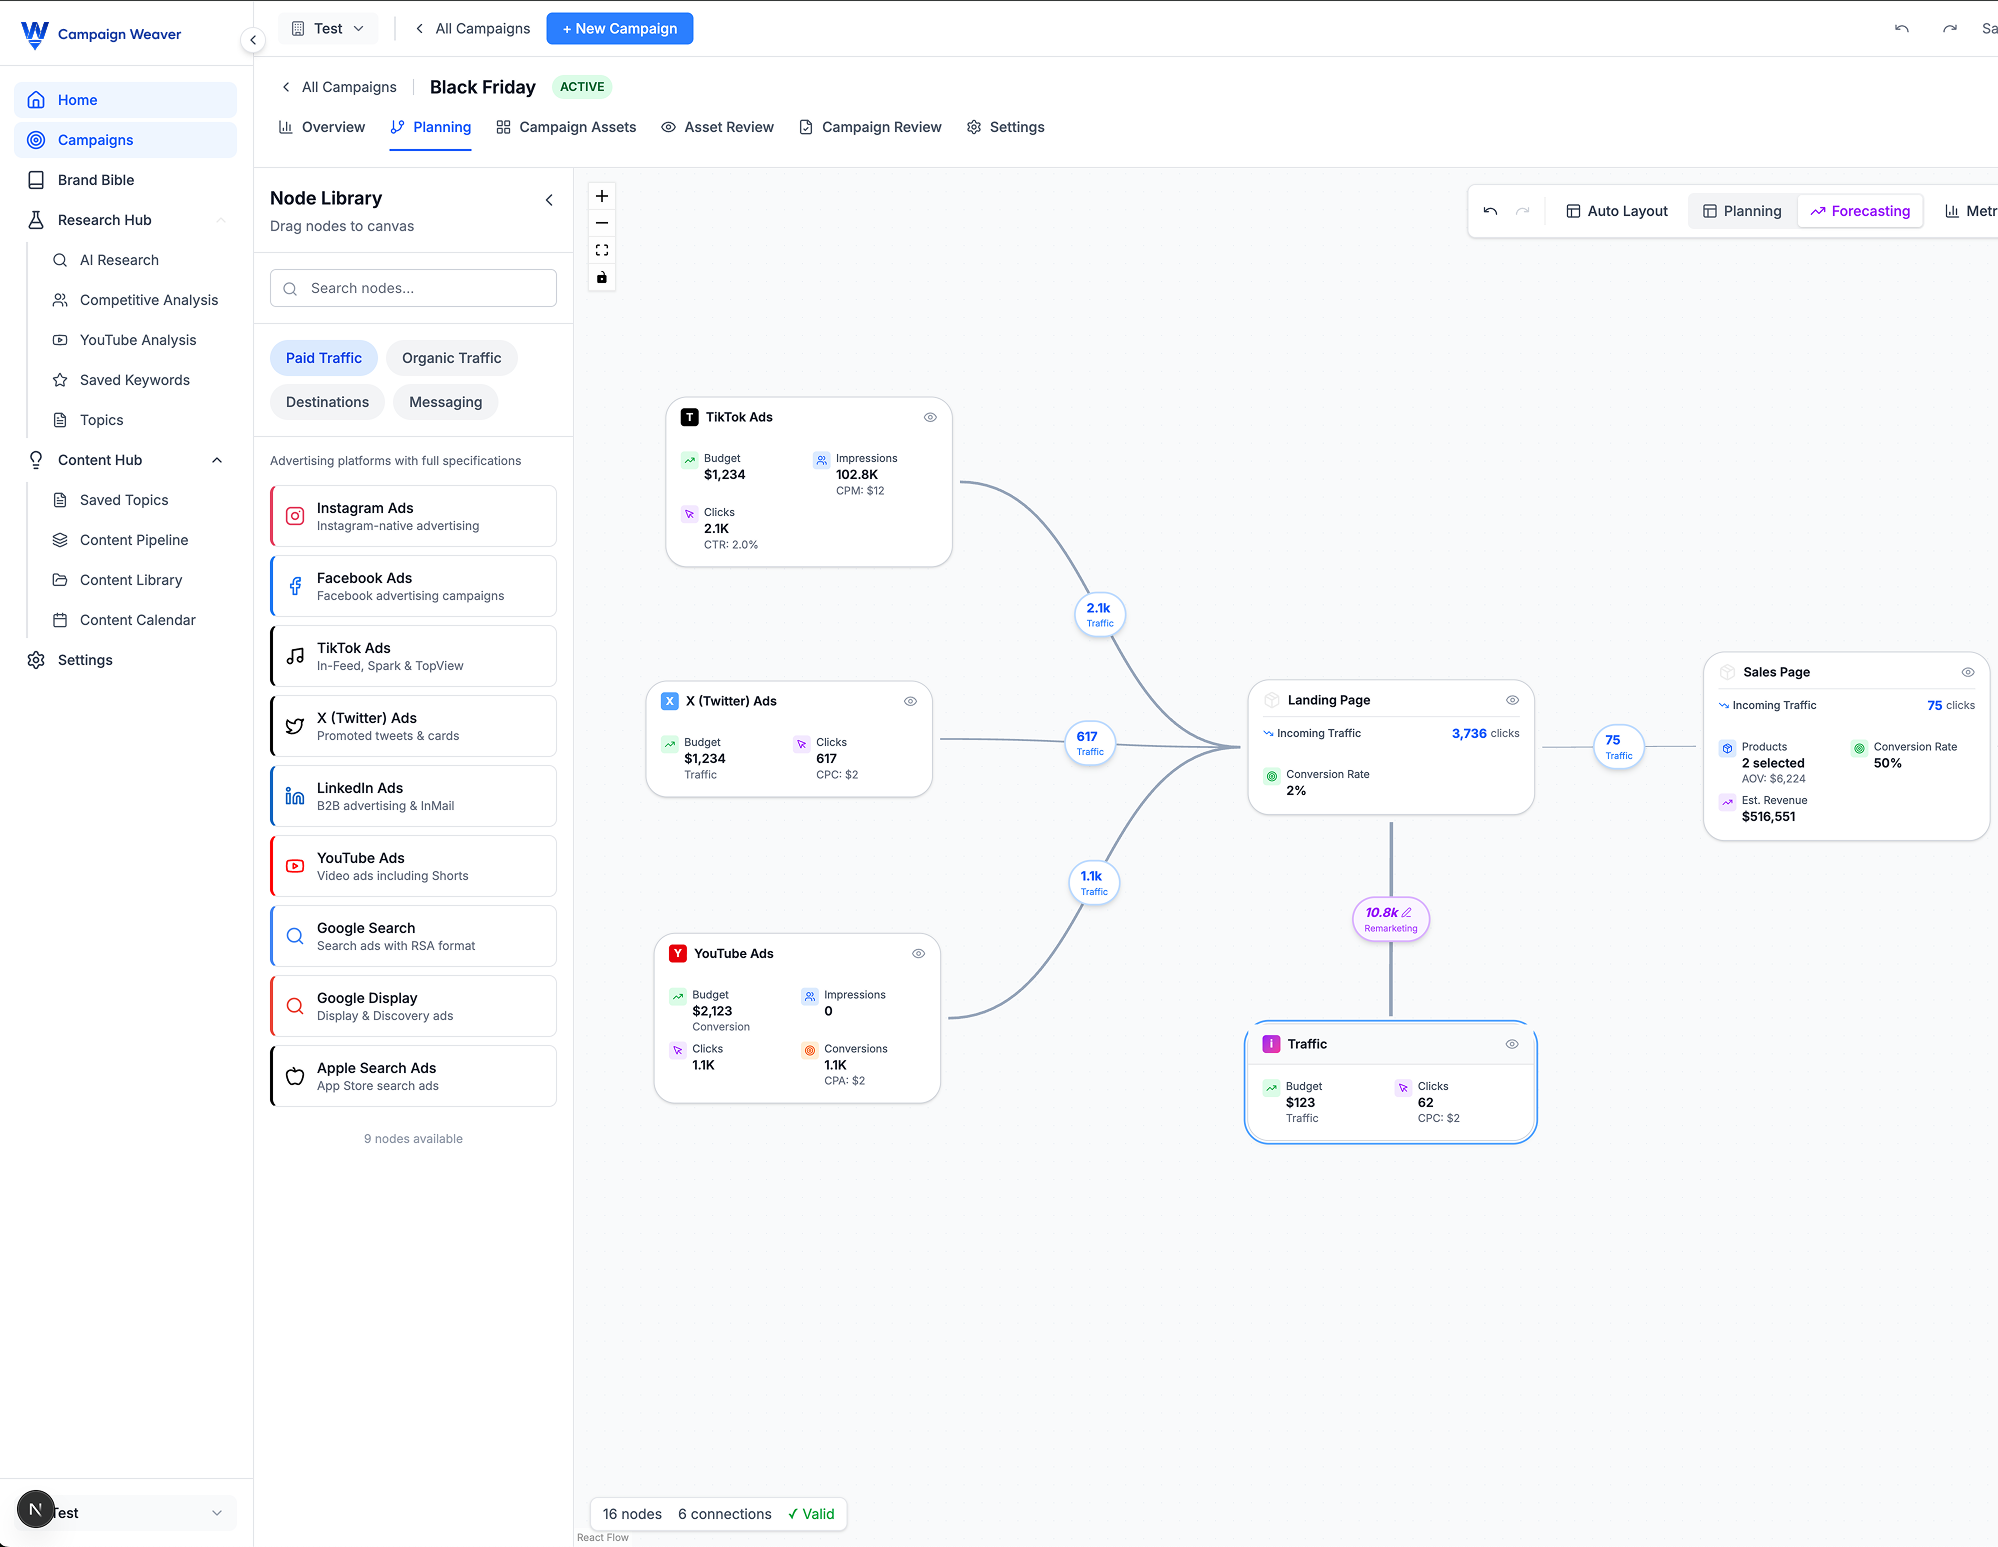Switch to the Campaign Assets tab
Screen dimensions: 1998x1547
[x=566, y=127]
